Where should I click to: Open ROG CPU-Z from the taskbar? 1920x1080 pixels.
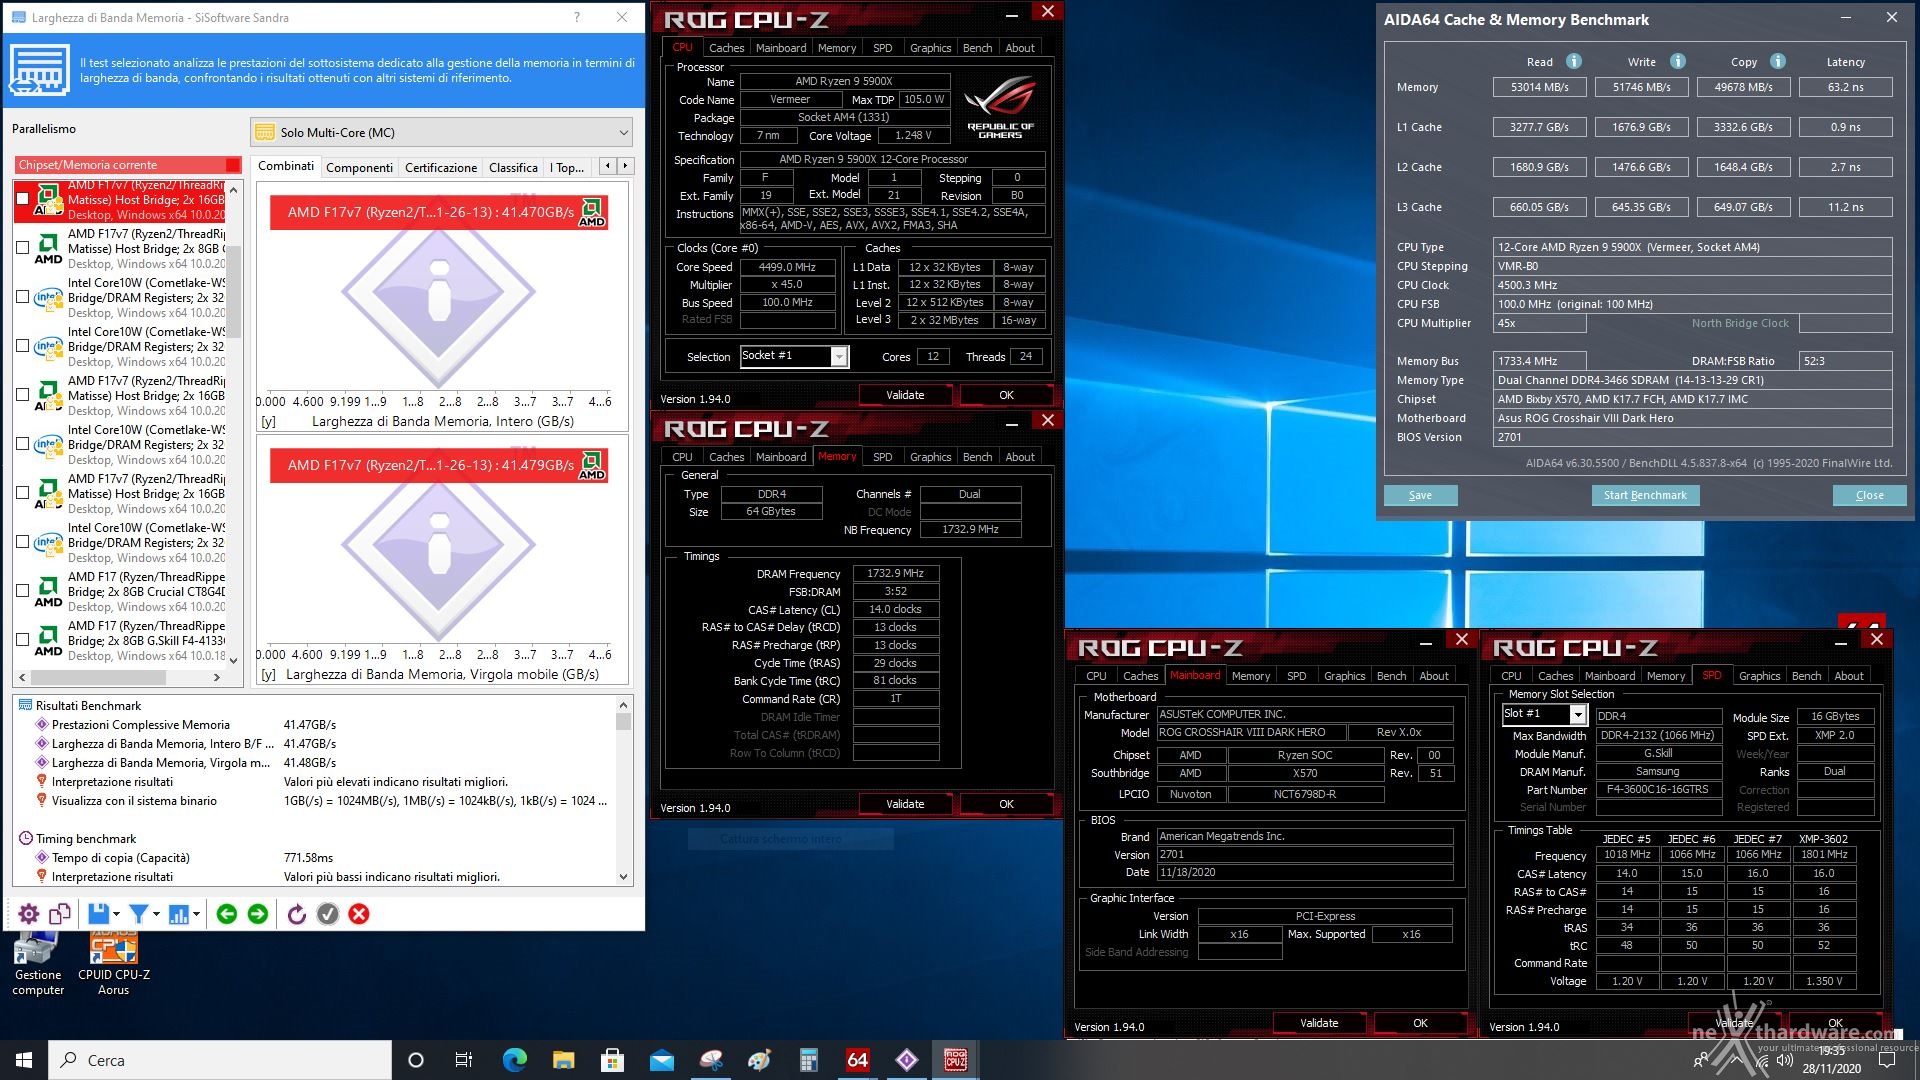(x=956, y=1060)
